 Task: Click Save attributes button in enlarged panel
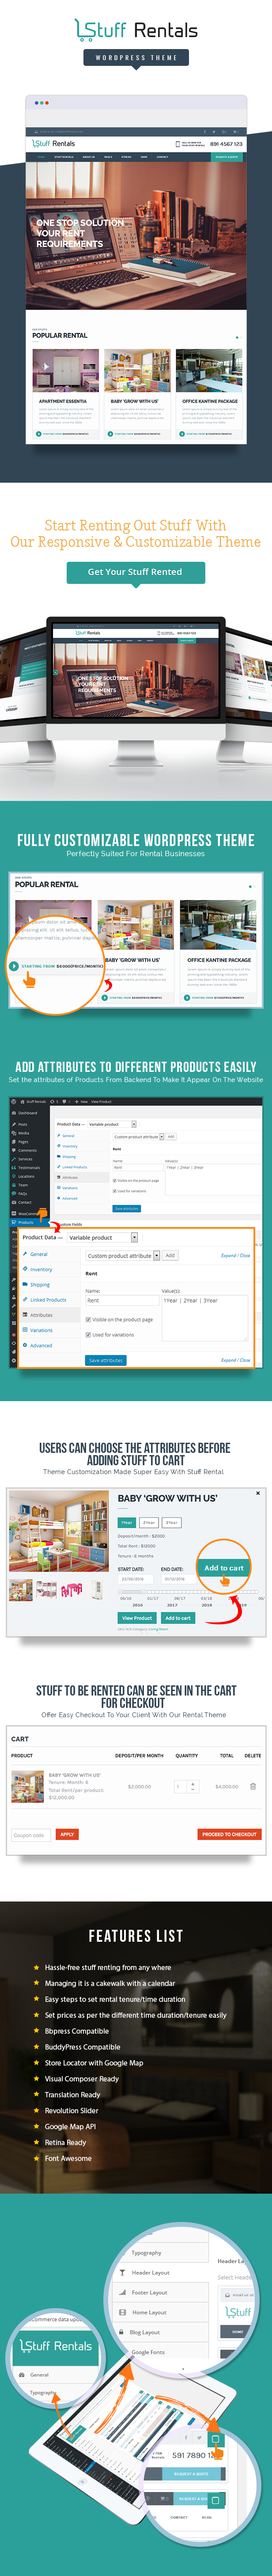click(106, 1360)
